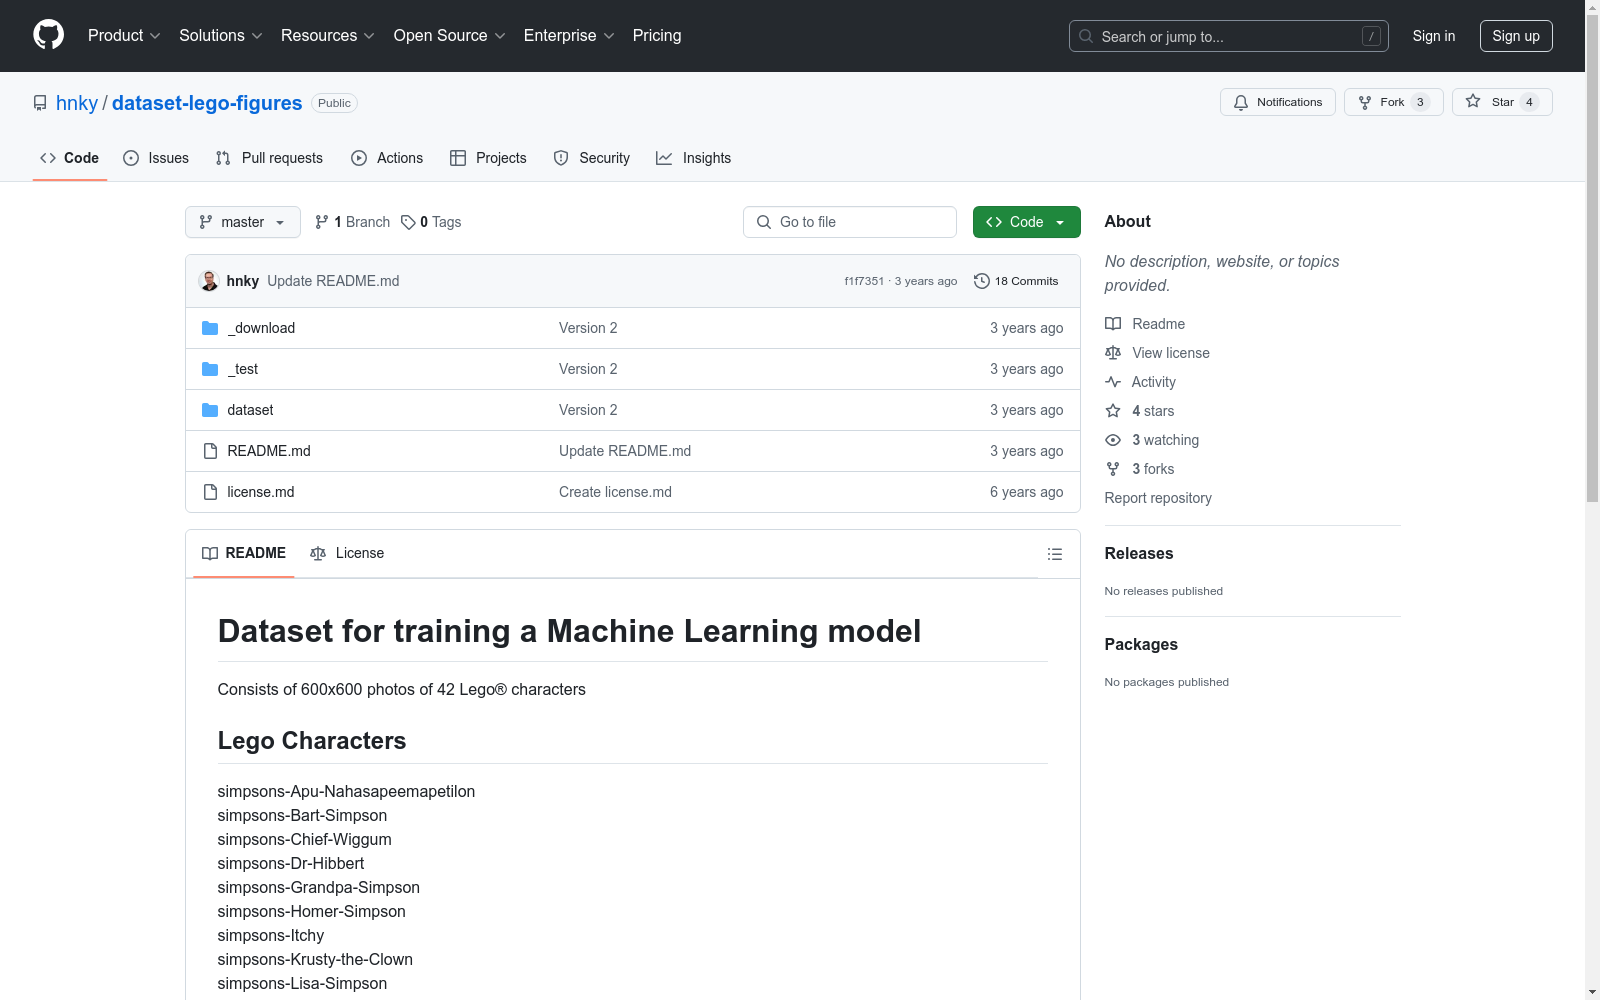Click the simpsons-Krusty-the-Clown text line
The width and height of the screenshot is (1600, 1000).
coord(315,959)
